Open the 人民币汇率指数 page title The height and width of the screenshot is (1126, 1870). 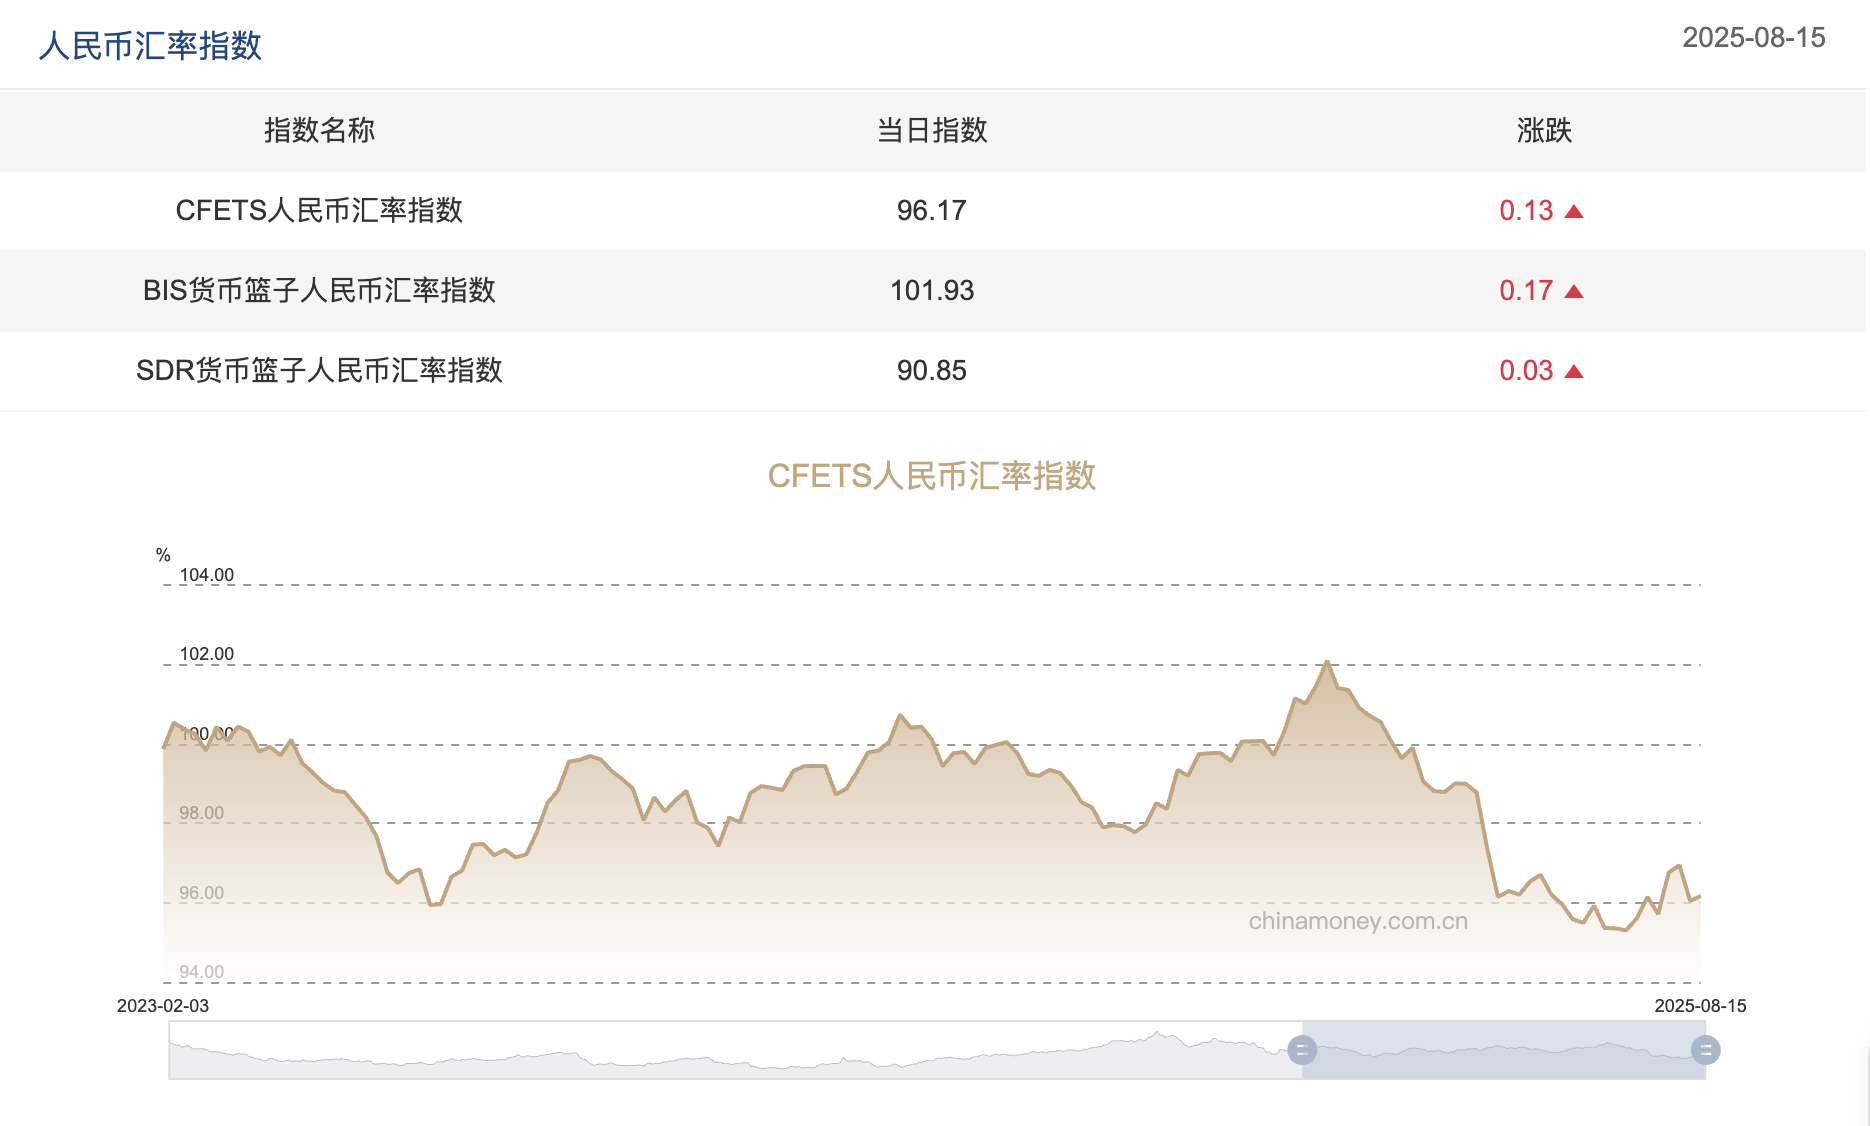click(150, 46)
